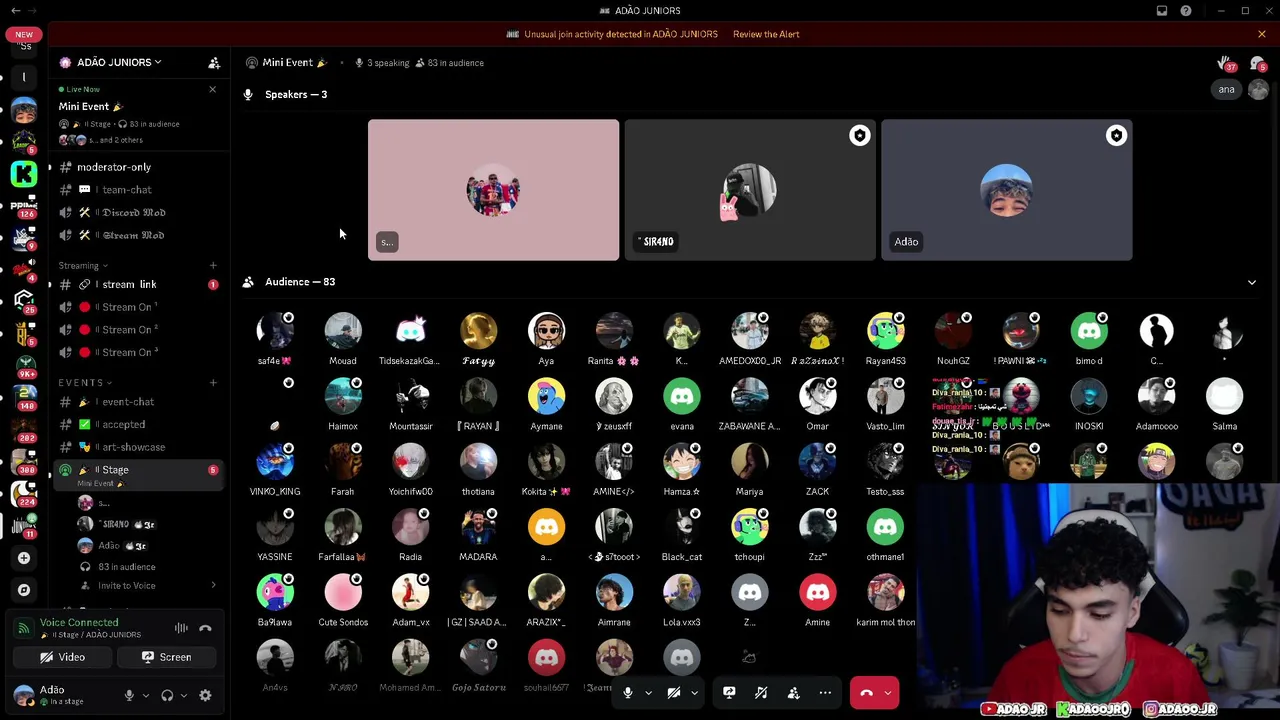Screen dimensions: 1280x720
Task: Open the green K server in the server list
Action: [x=24, y=174]
